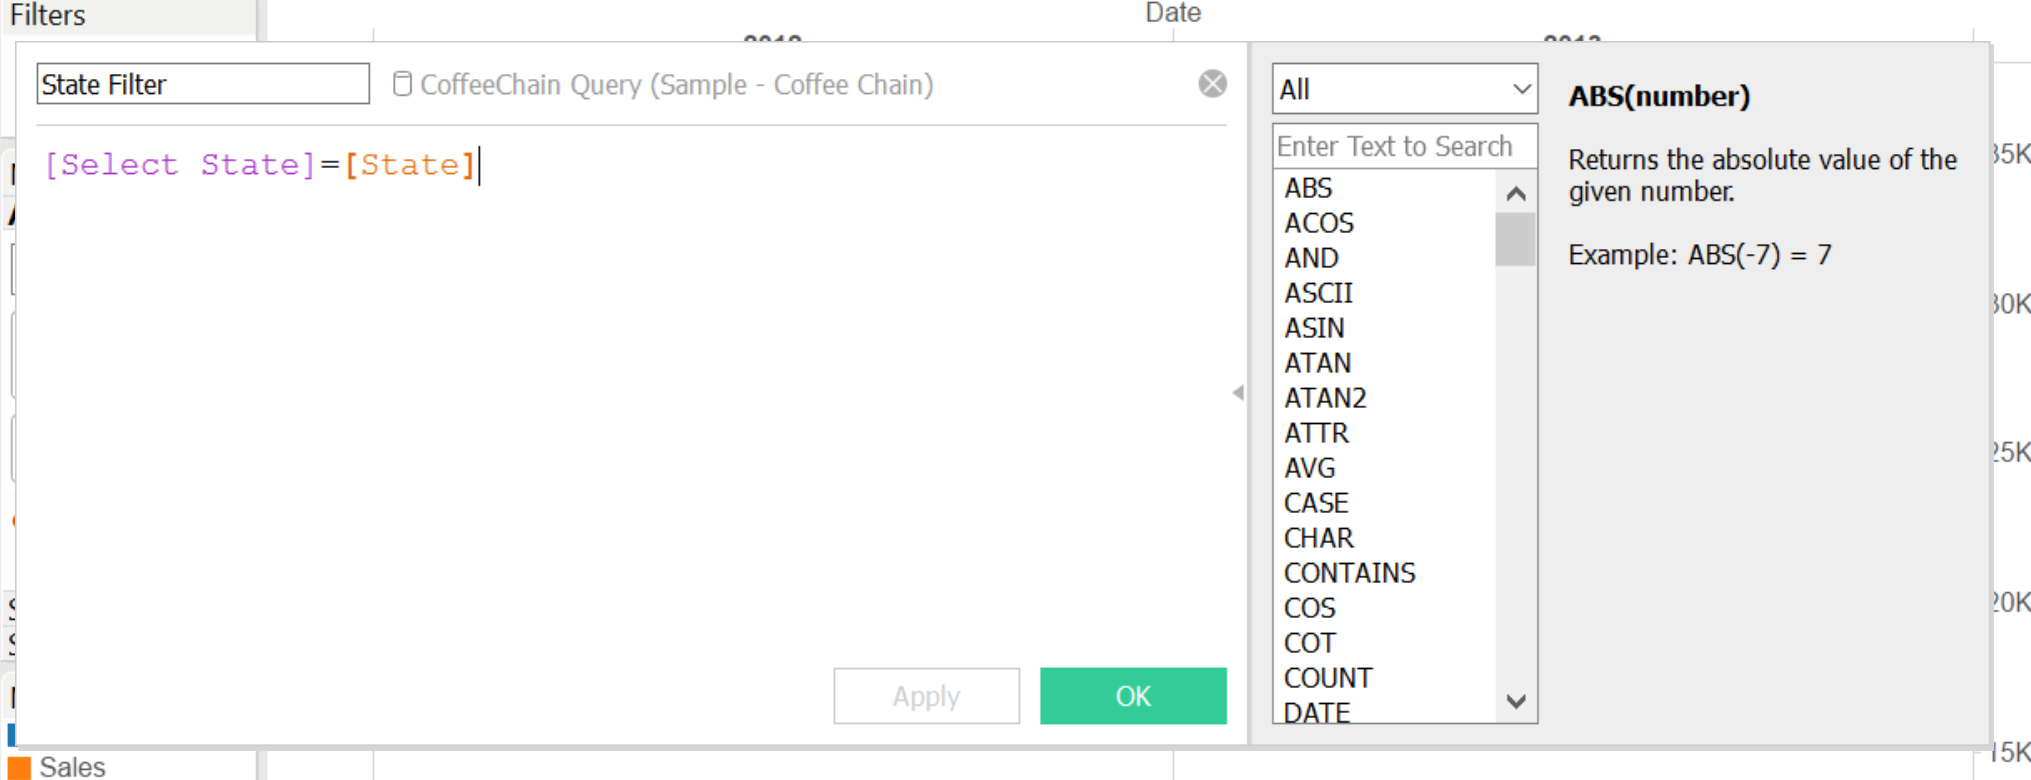Click the State Filter name field
Viewport: 2031px width, 780px height.
point(203,84)
